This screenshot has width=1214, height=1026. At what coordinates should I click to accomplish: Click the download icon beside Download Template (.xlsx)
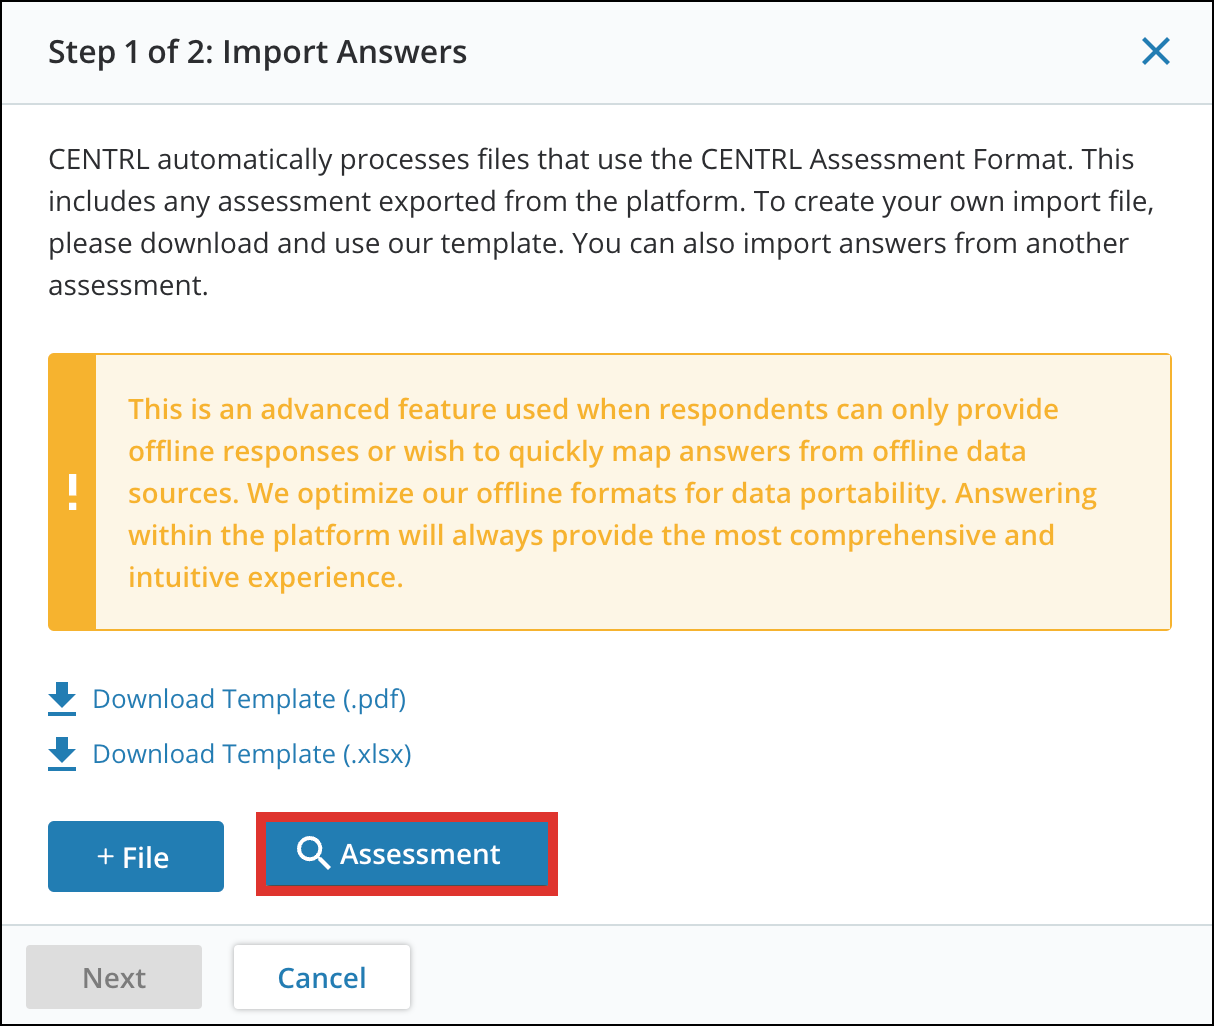(x=61, y=753)
